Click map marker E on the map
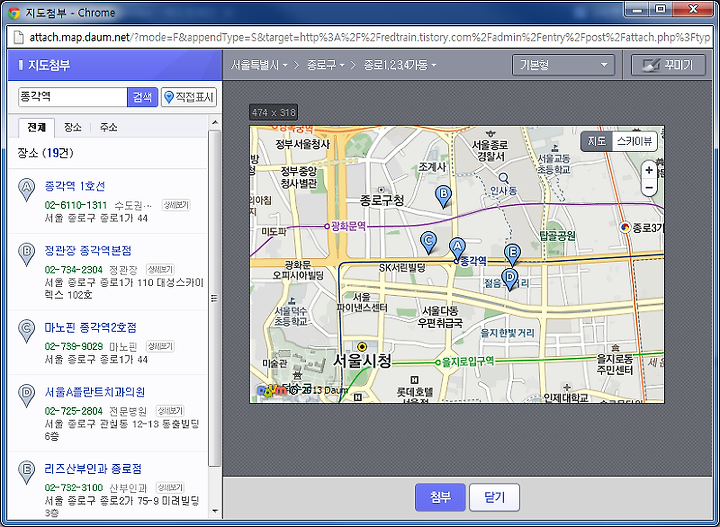The image size is (720, 527). [512, 255]
